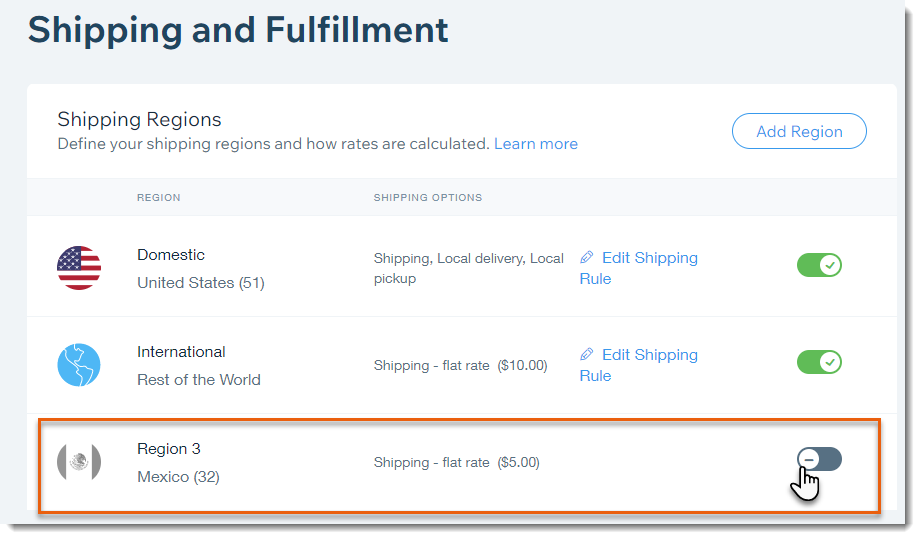Click pencil icon in International row

pos(586,354)
